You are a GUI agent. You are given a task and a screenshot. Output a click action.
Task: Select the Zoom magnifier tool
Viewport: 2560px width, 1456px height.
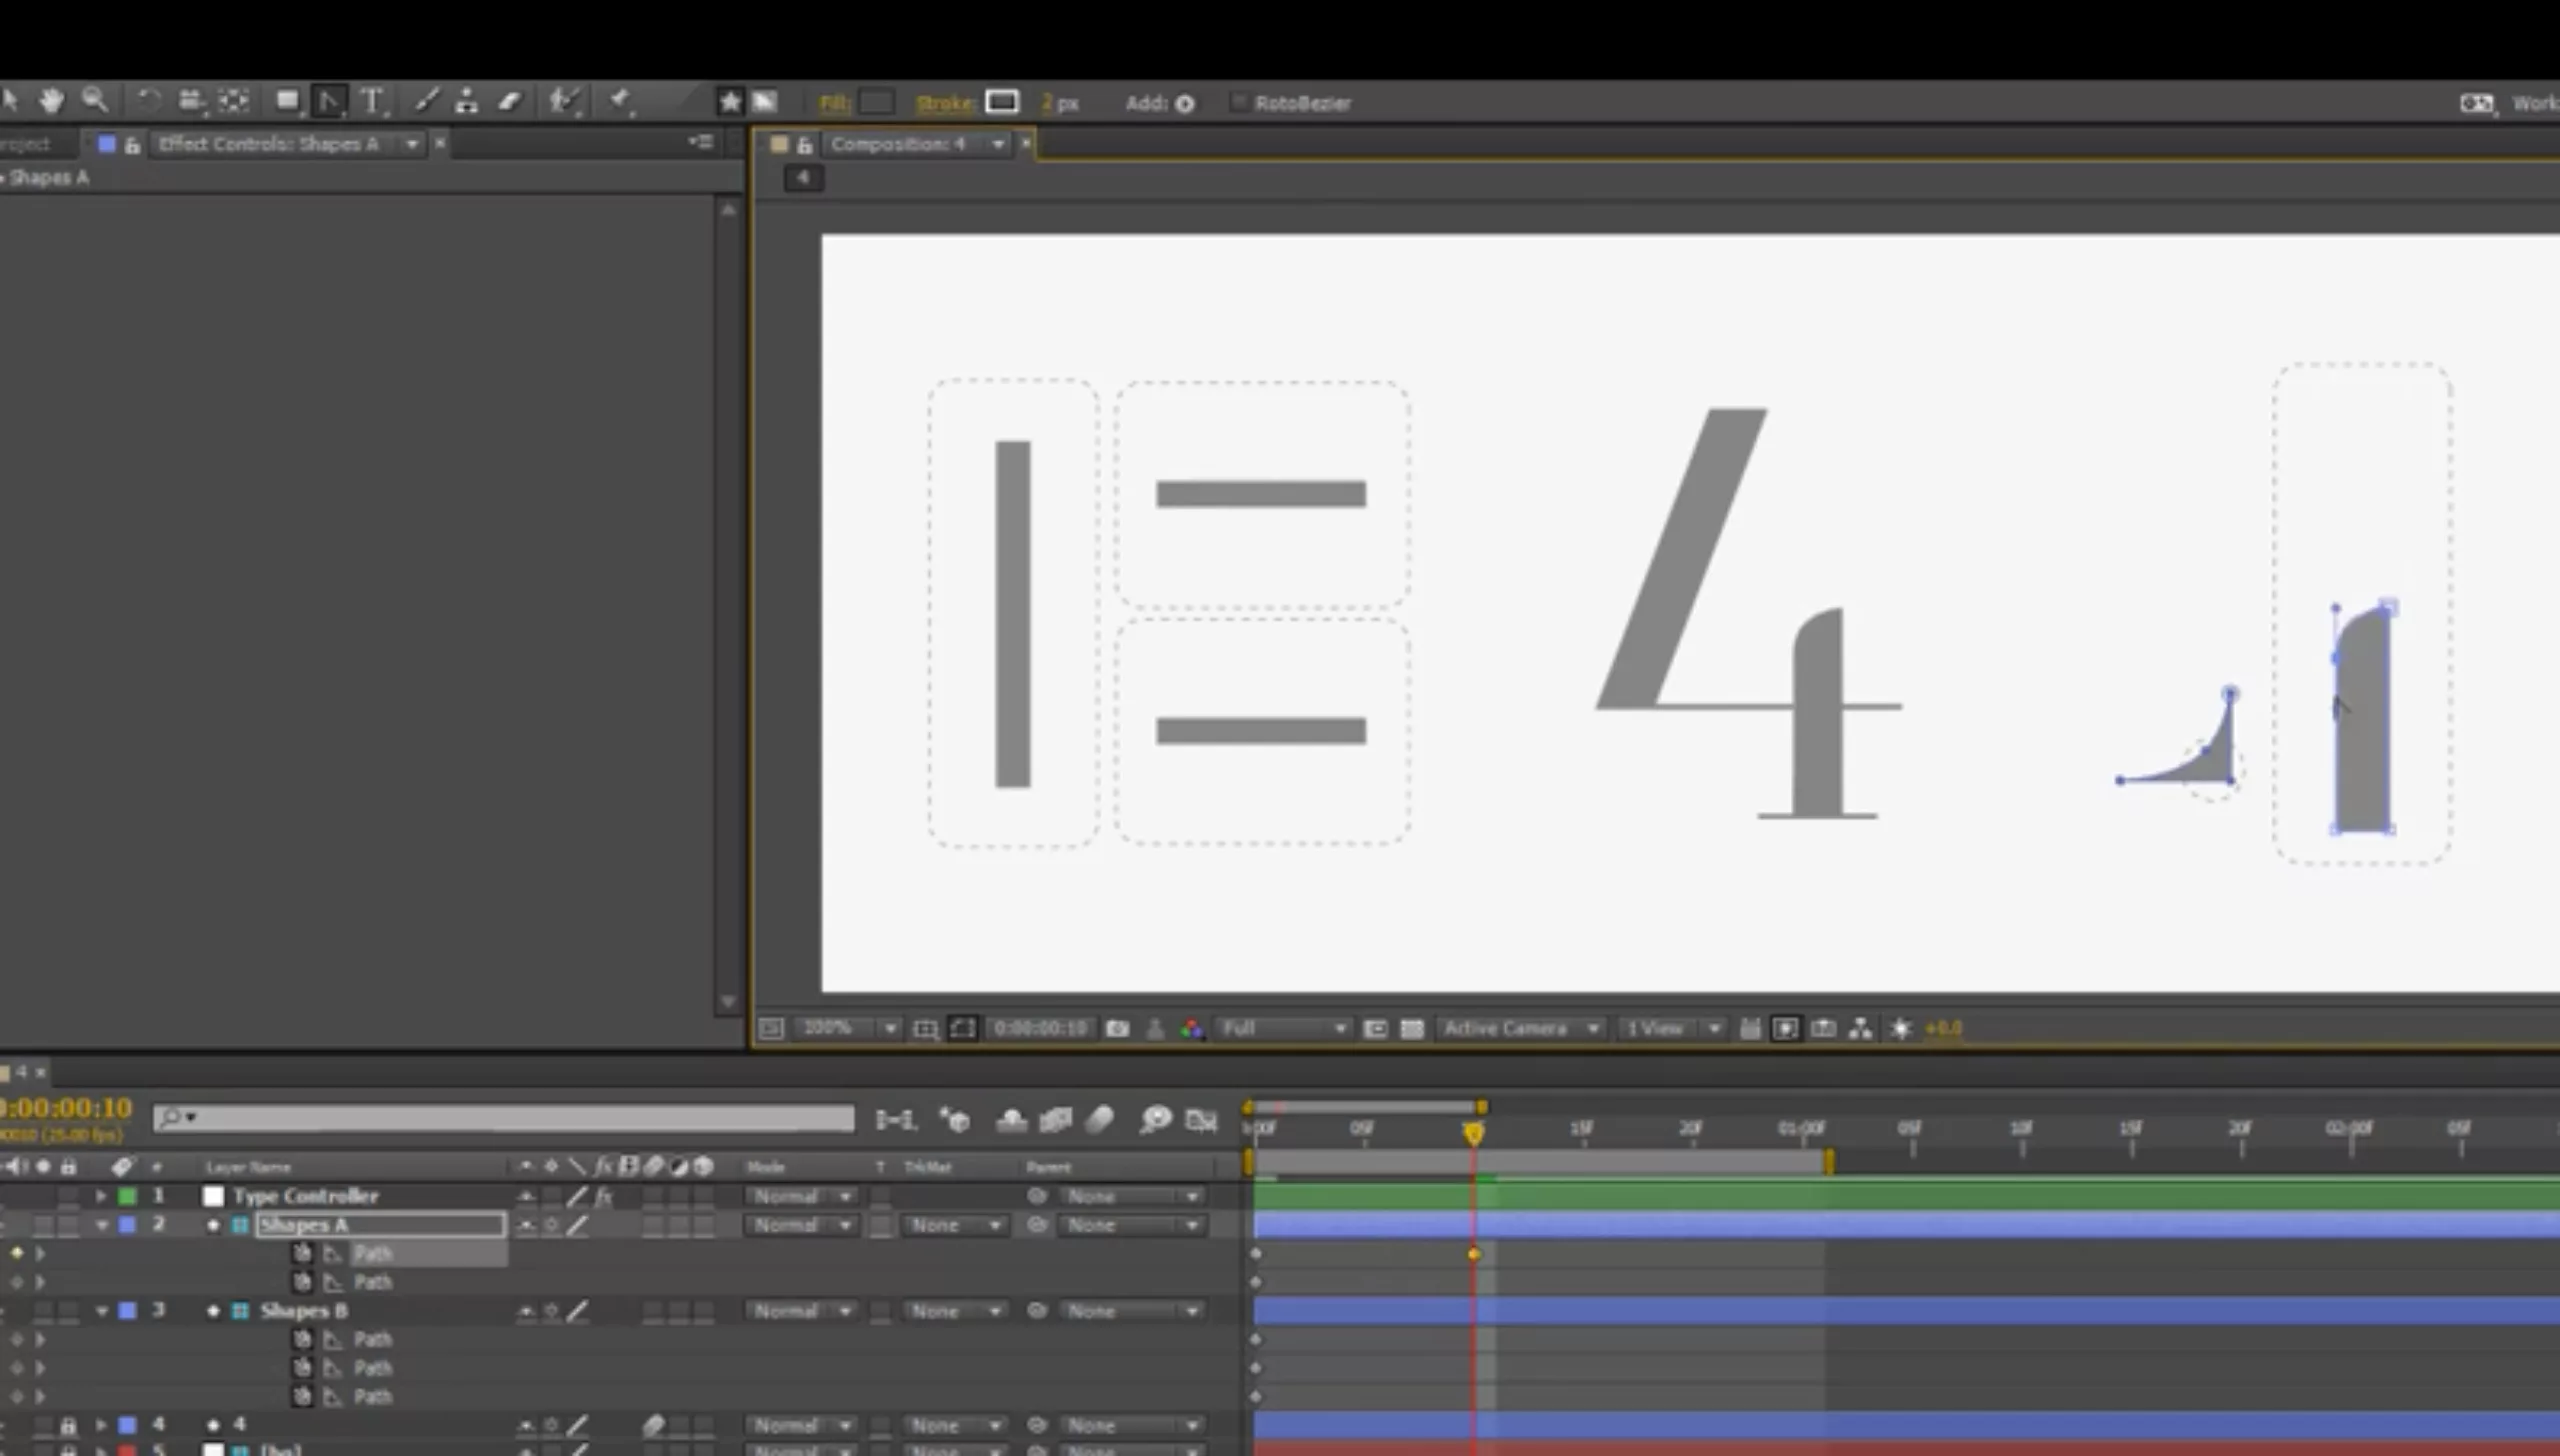click(x=95, y=100)
